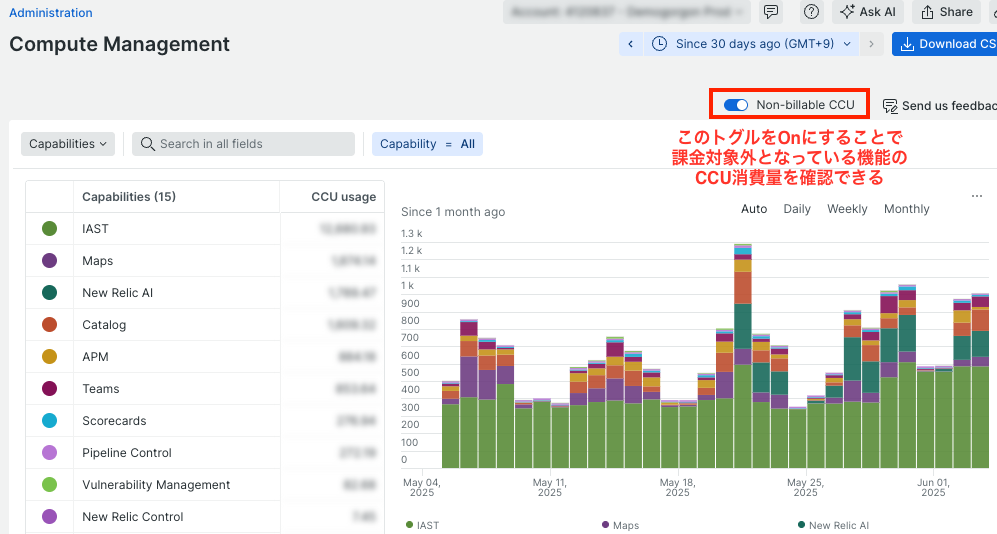Open the Administration breadcrumb link
The width and height of the screenshot is (997, 534).
point(51,13)
